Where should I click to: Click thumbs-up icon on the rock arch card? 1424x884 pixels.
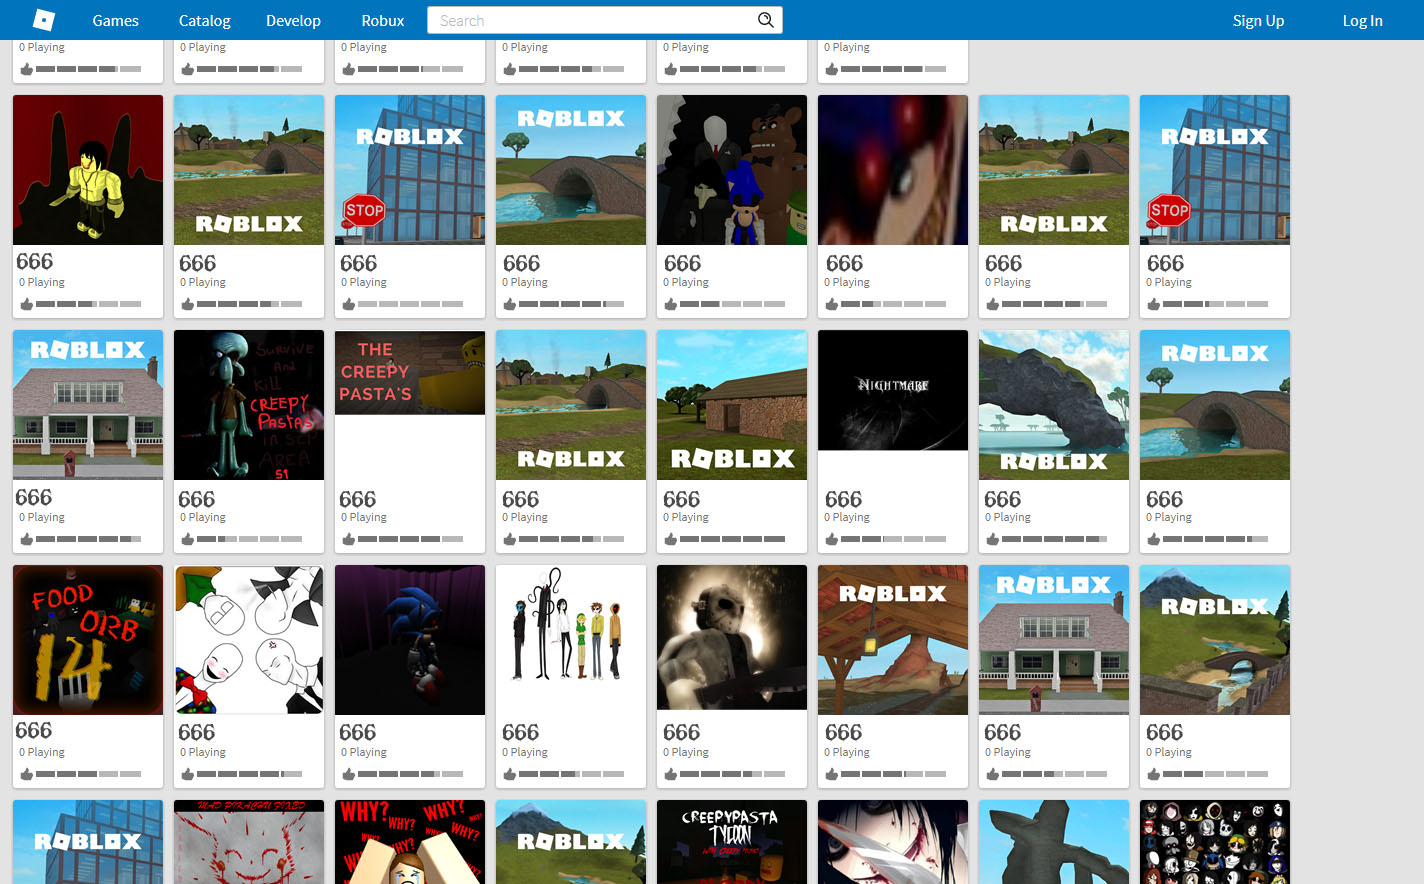coord(992,539)
